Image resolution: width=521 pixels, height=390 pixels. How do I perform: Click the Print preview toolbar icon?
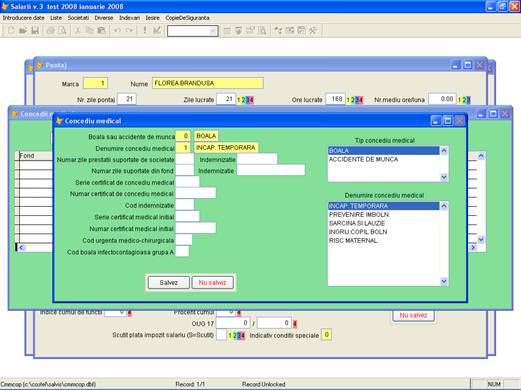pos(62,31)
